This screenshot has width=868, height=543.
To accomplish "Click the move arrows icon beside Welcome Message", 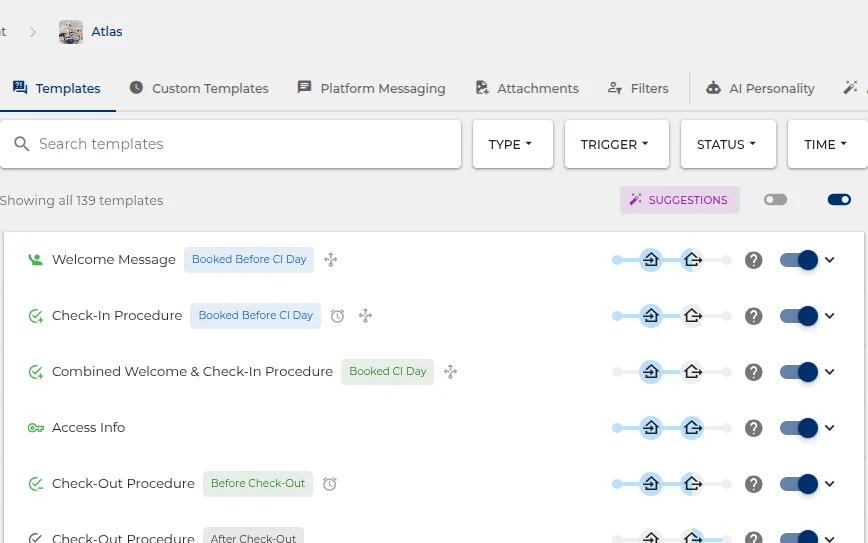I will 330,260.
